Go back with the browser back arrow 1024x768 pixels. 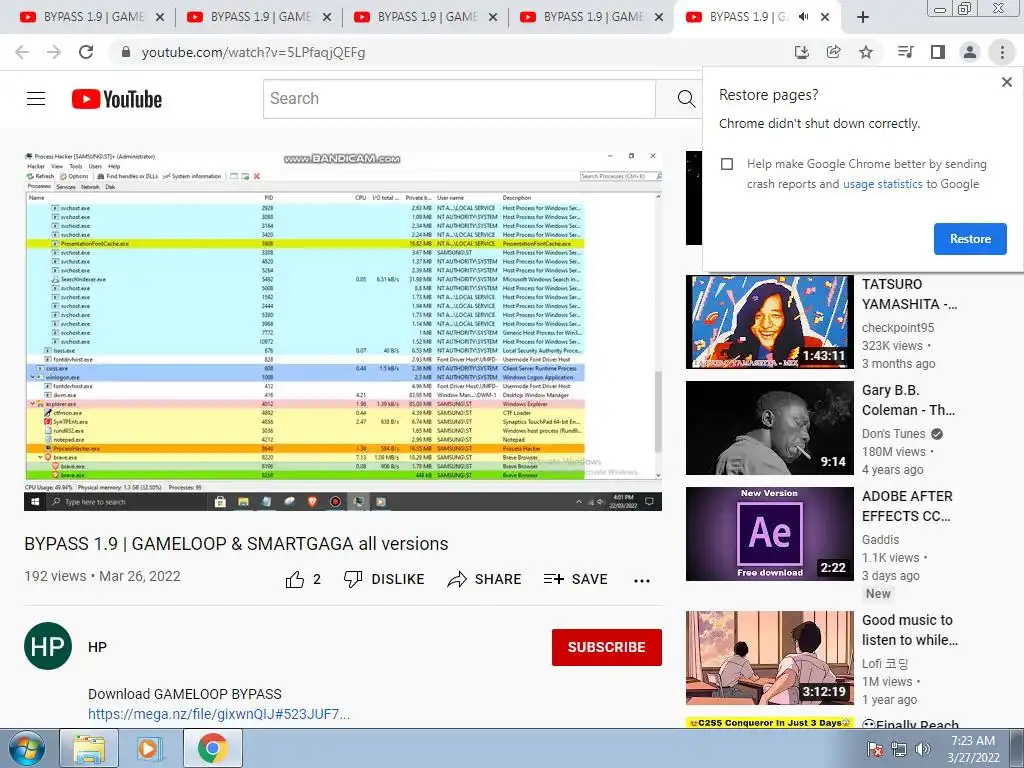click(x=22, y=52)
